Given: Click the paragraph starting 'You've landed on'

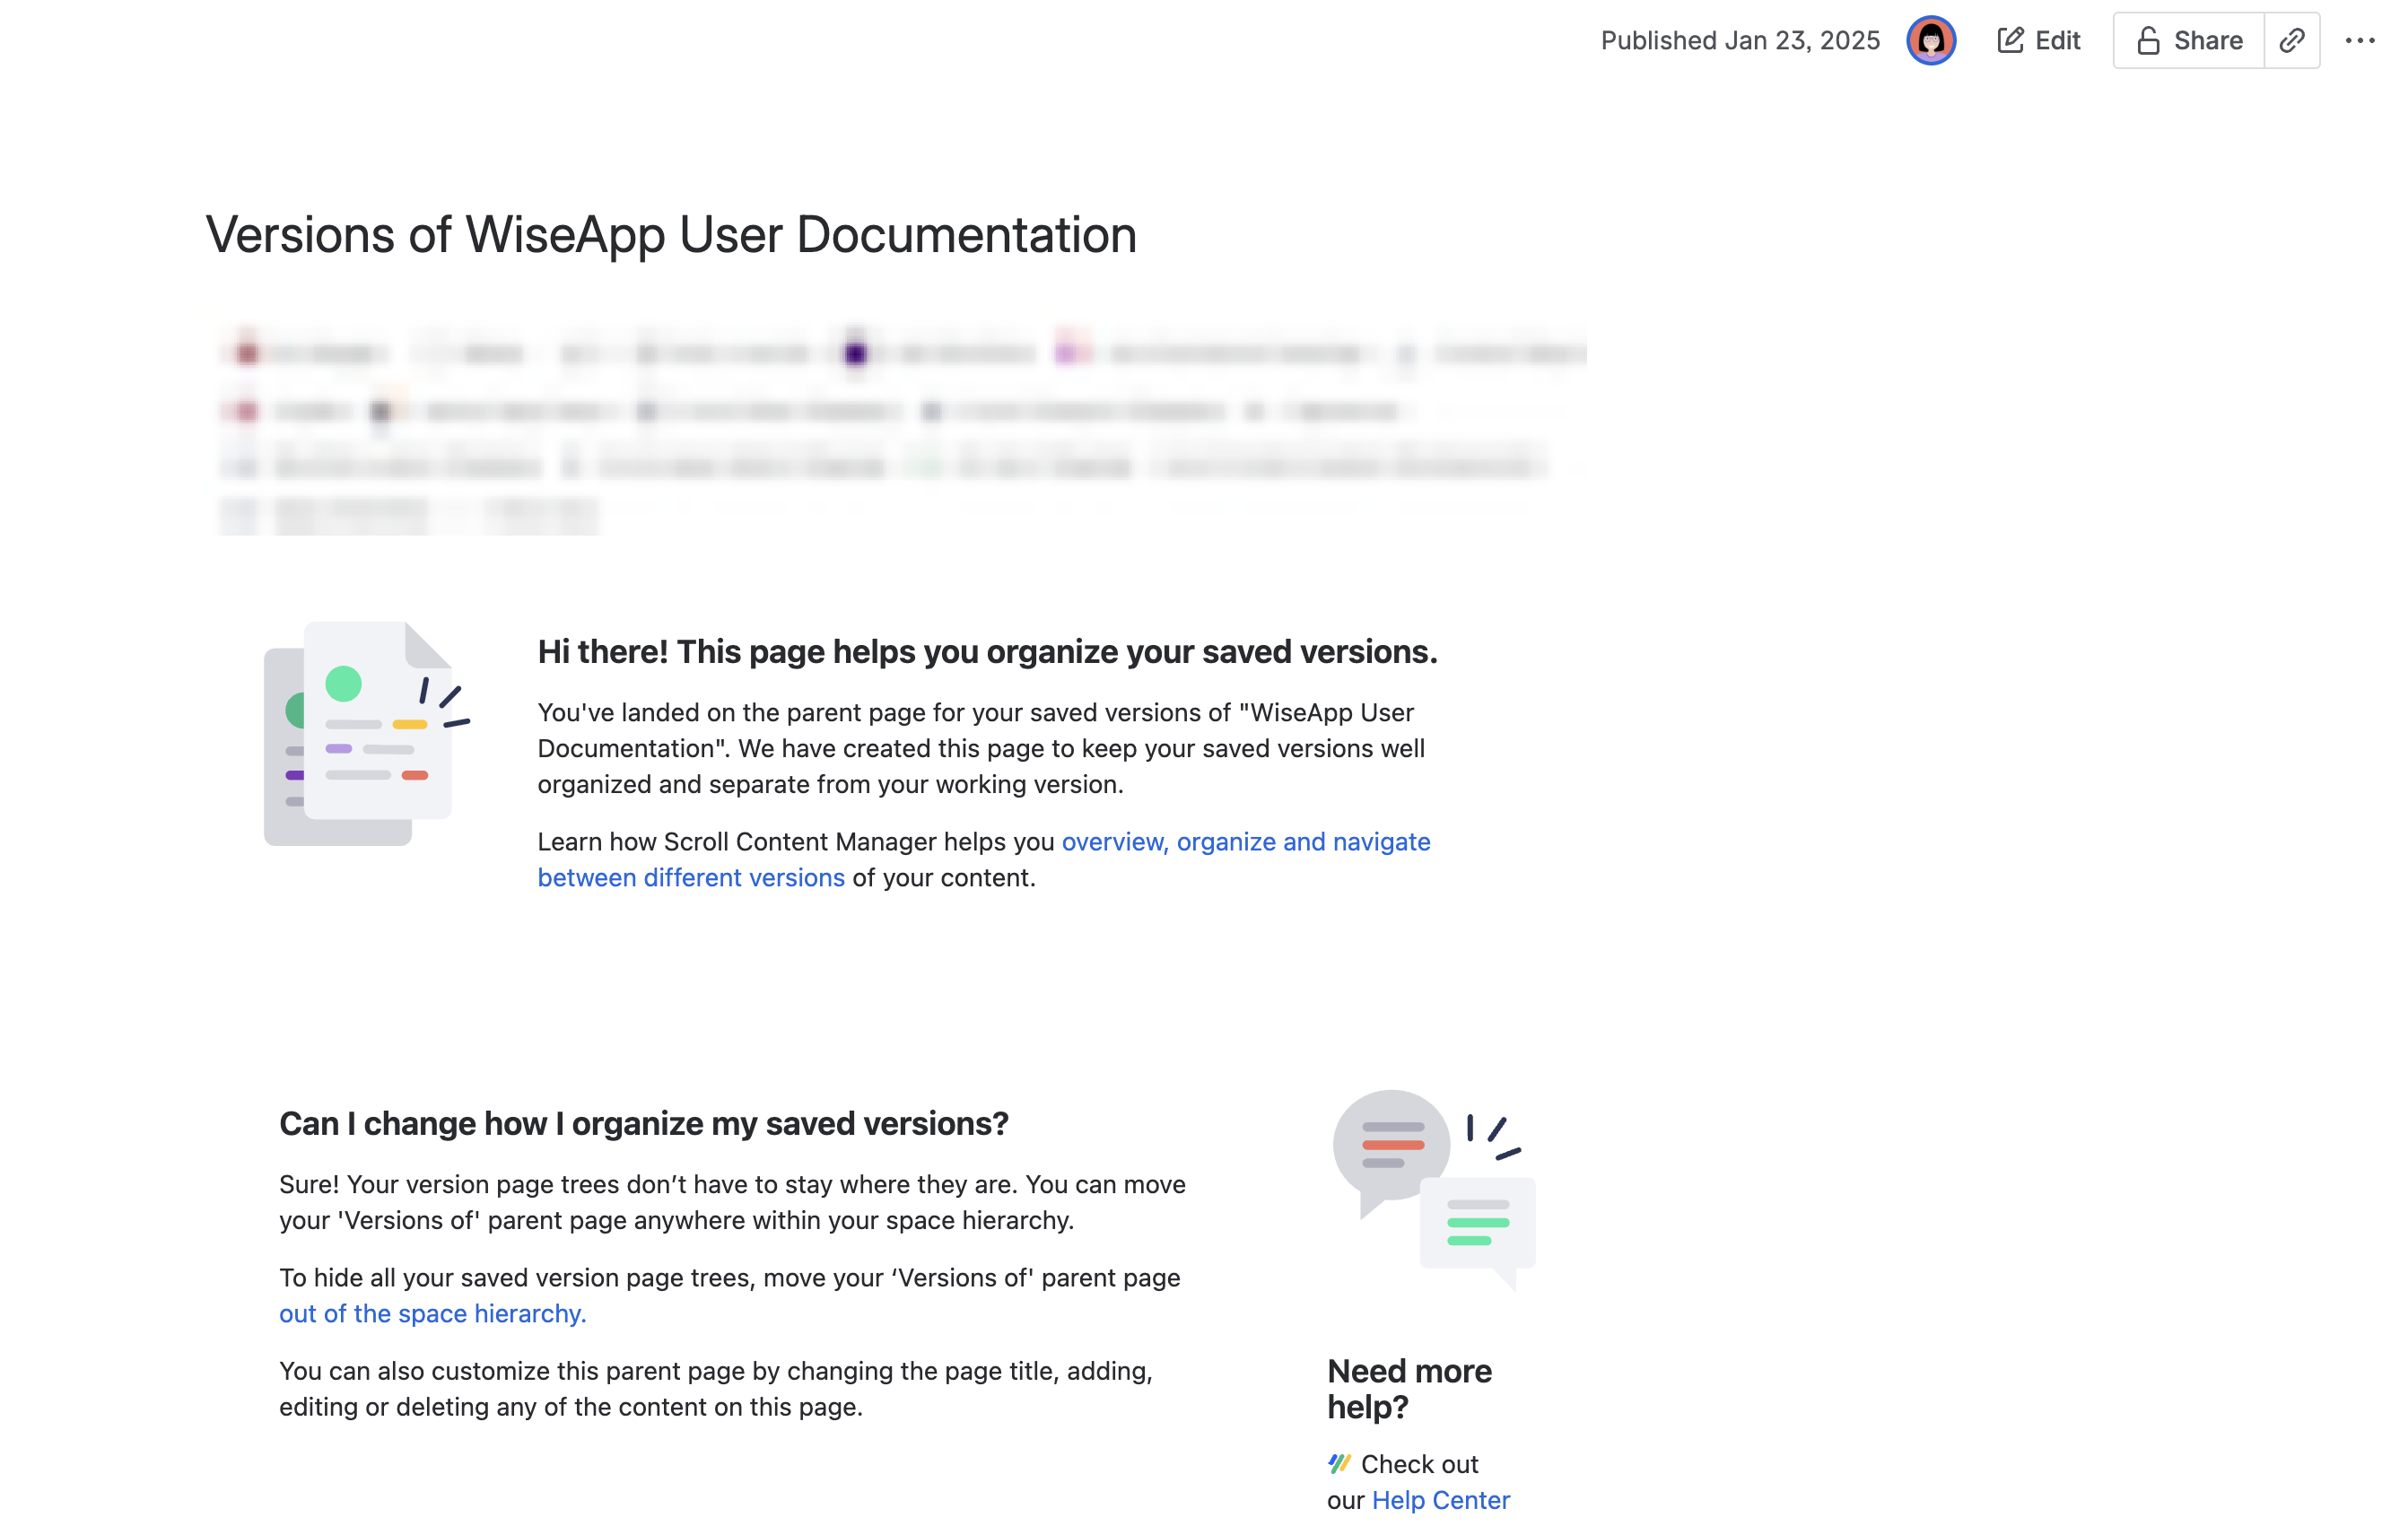Looking at the screenshot, I should [980, 748].
